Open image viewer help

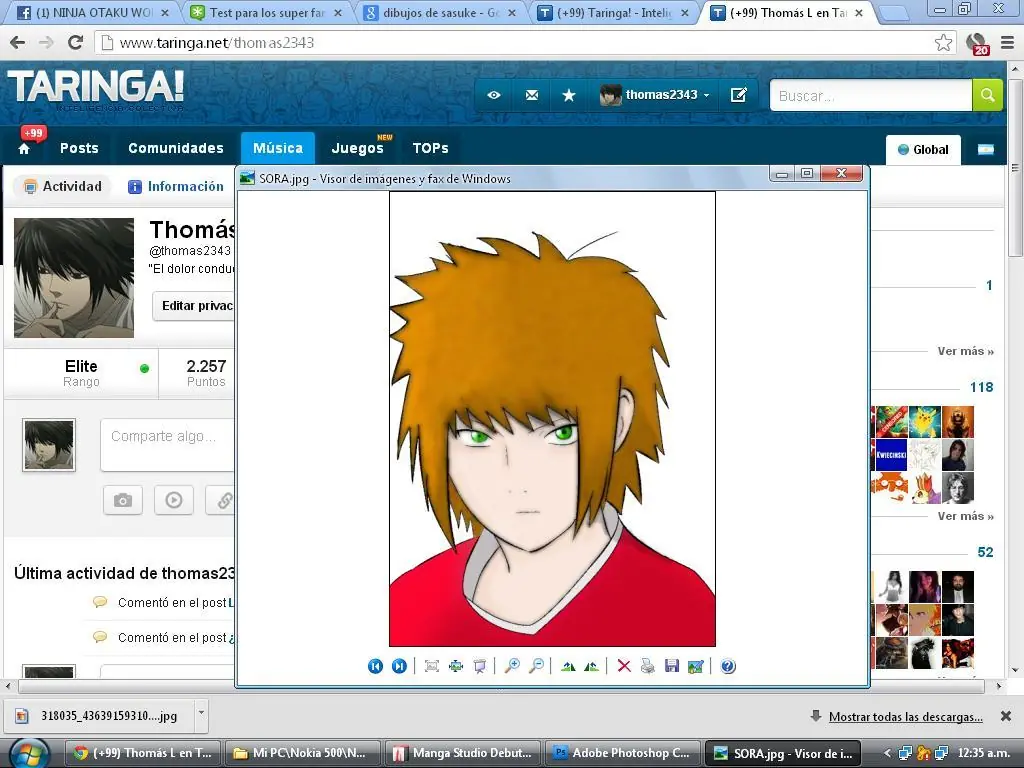pos(728,666)
